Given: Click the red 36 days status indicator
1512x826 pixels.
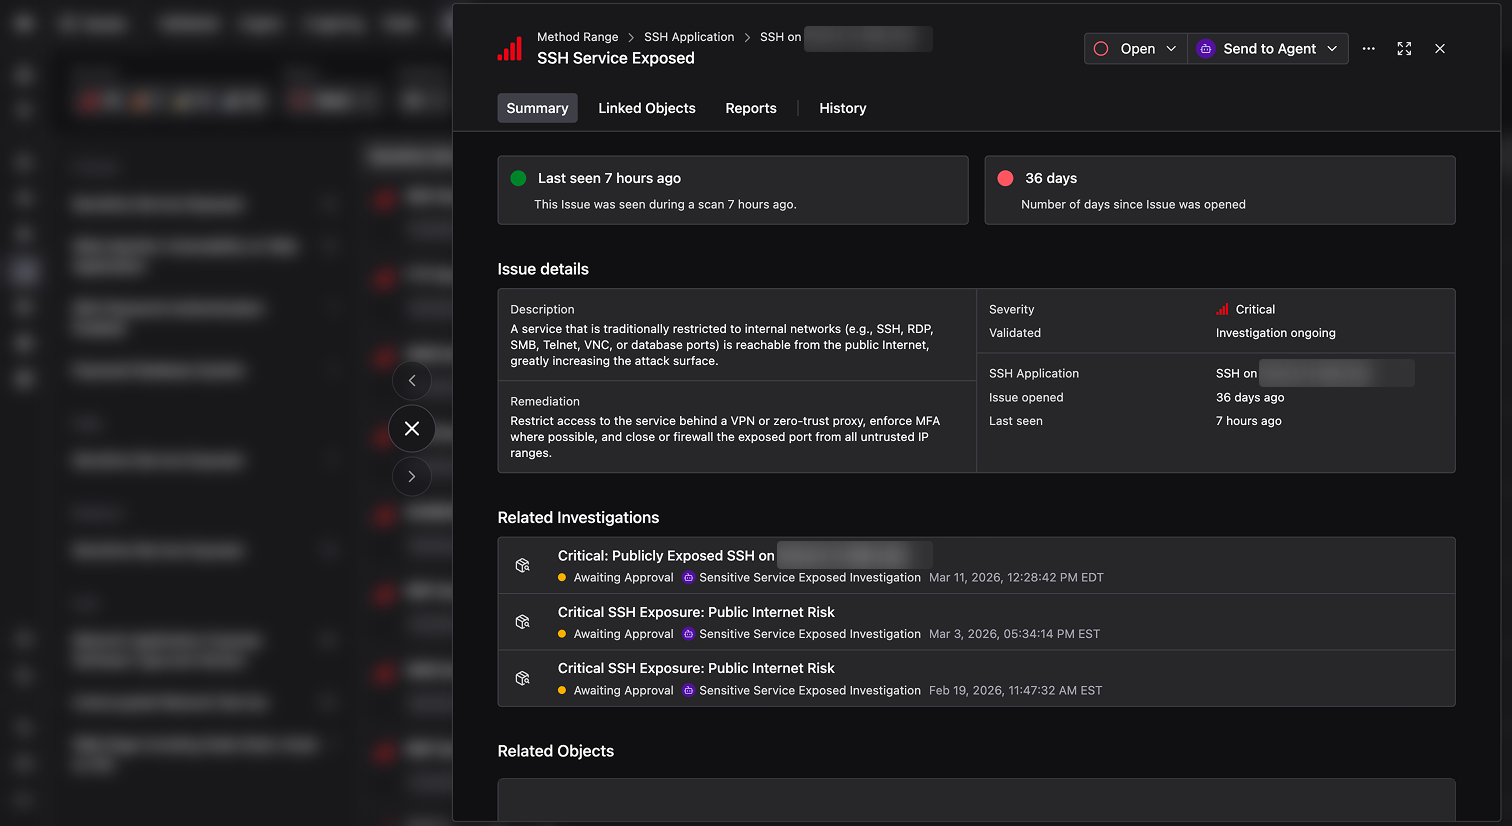Looking at the screenshot, I should [1005, 178].
